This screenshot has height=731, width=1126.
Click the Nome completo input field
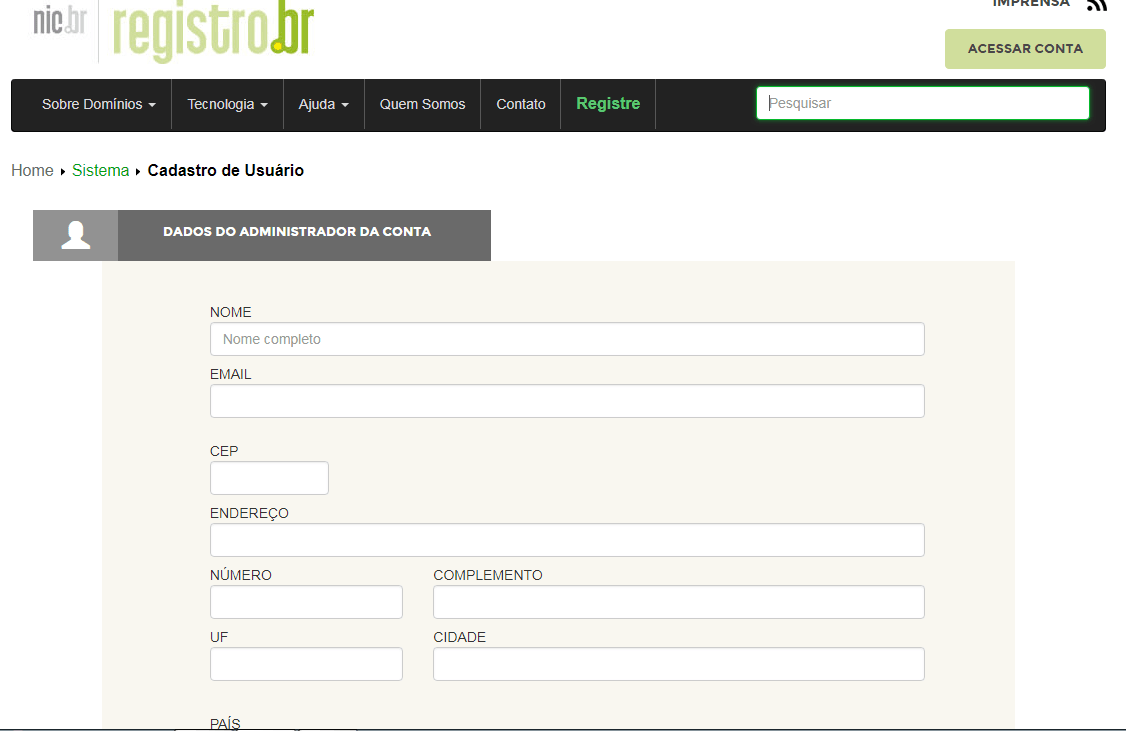pos(567,339)
